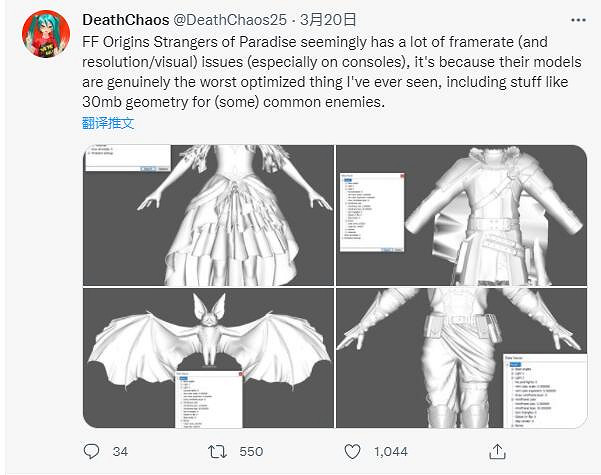601x475 pixels.
Task: Open the armored coat torso image
Action: point(461,215)
